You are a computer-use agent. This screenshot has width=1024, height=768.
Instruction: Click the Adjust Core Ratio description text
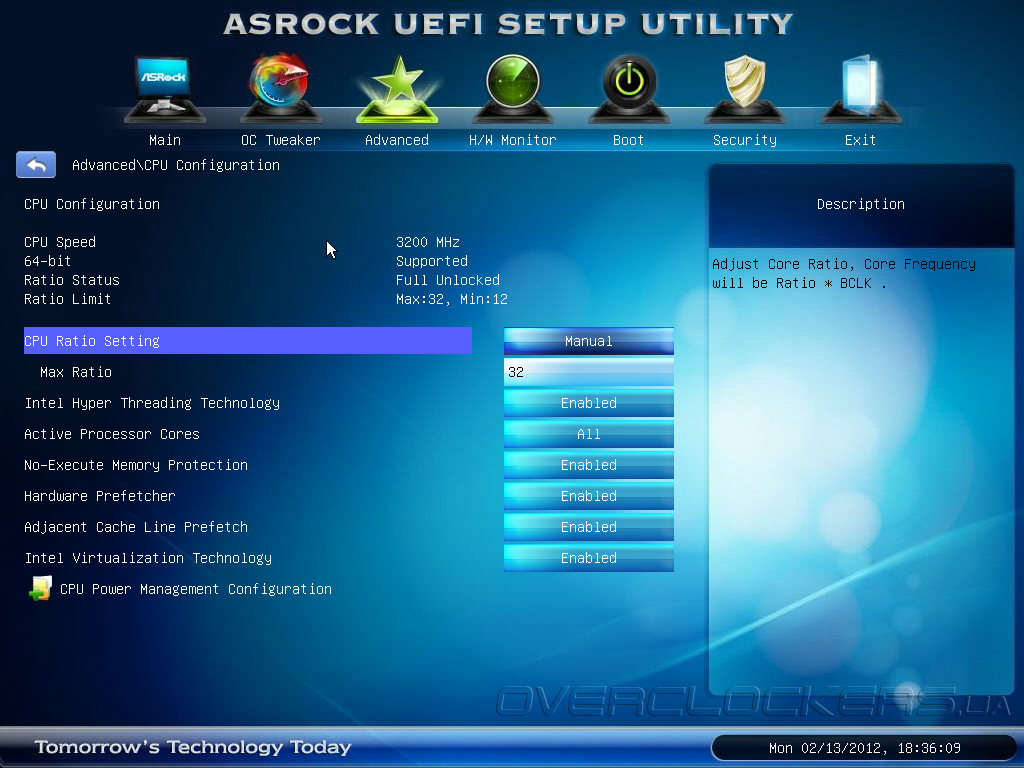(x=844, y=274)
